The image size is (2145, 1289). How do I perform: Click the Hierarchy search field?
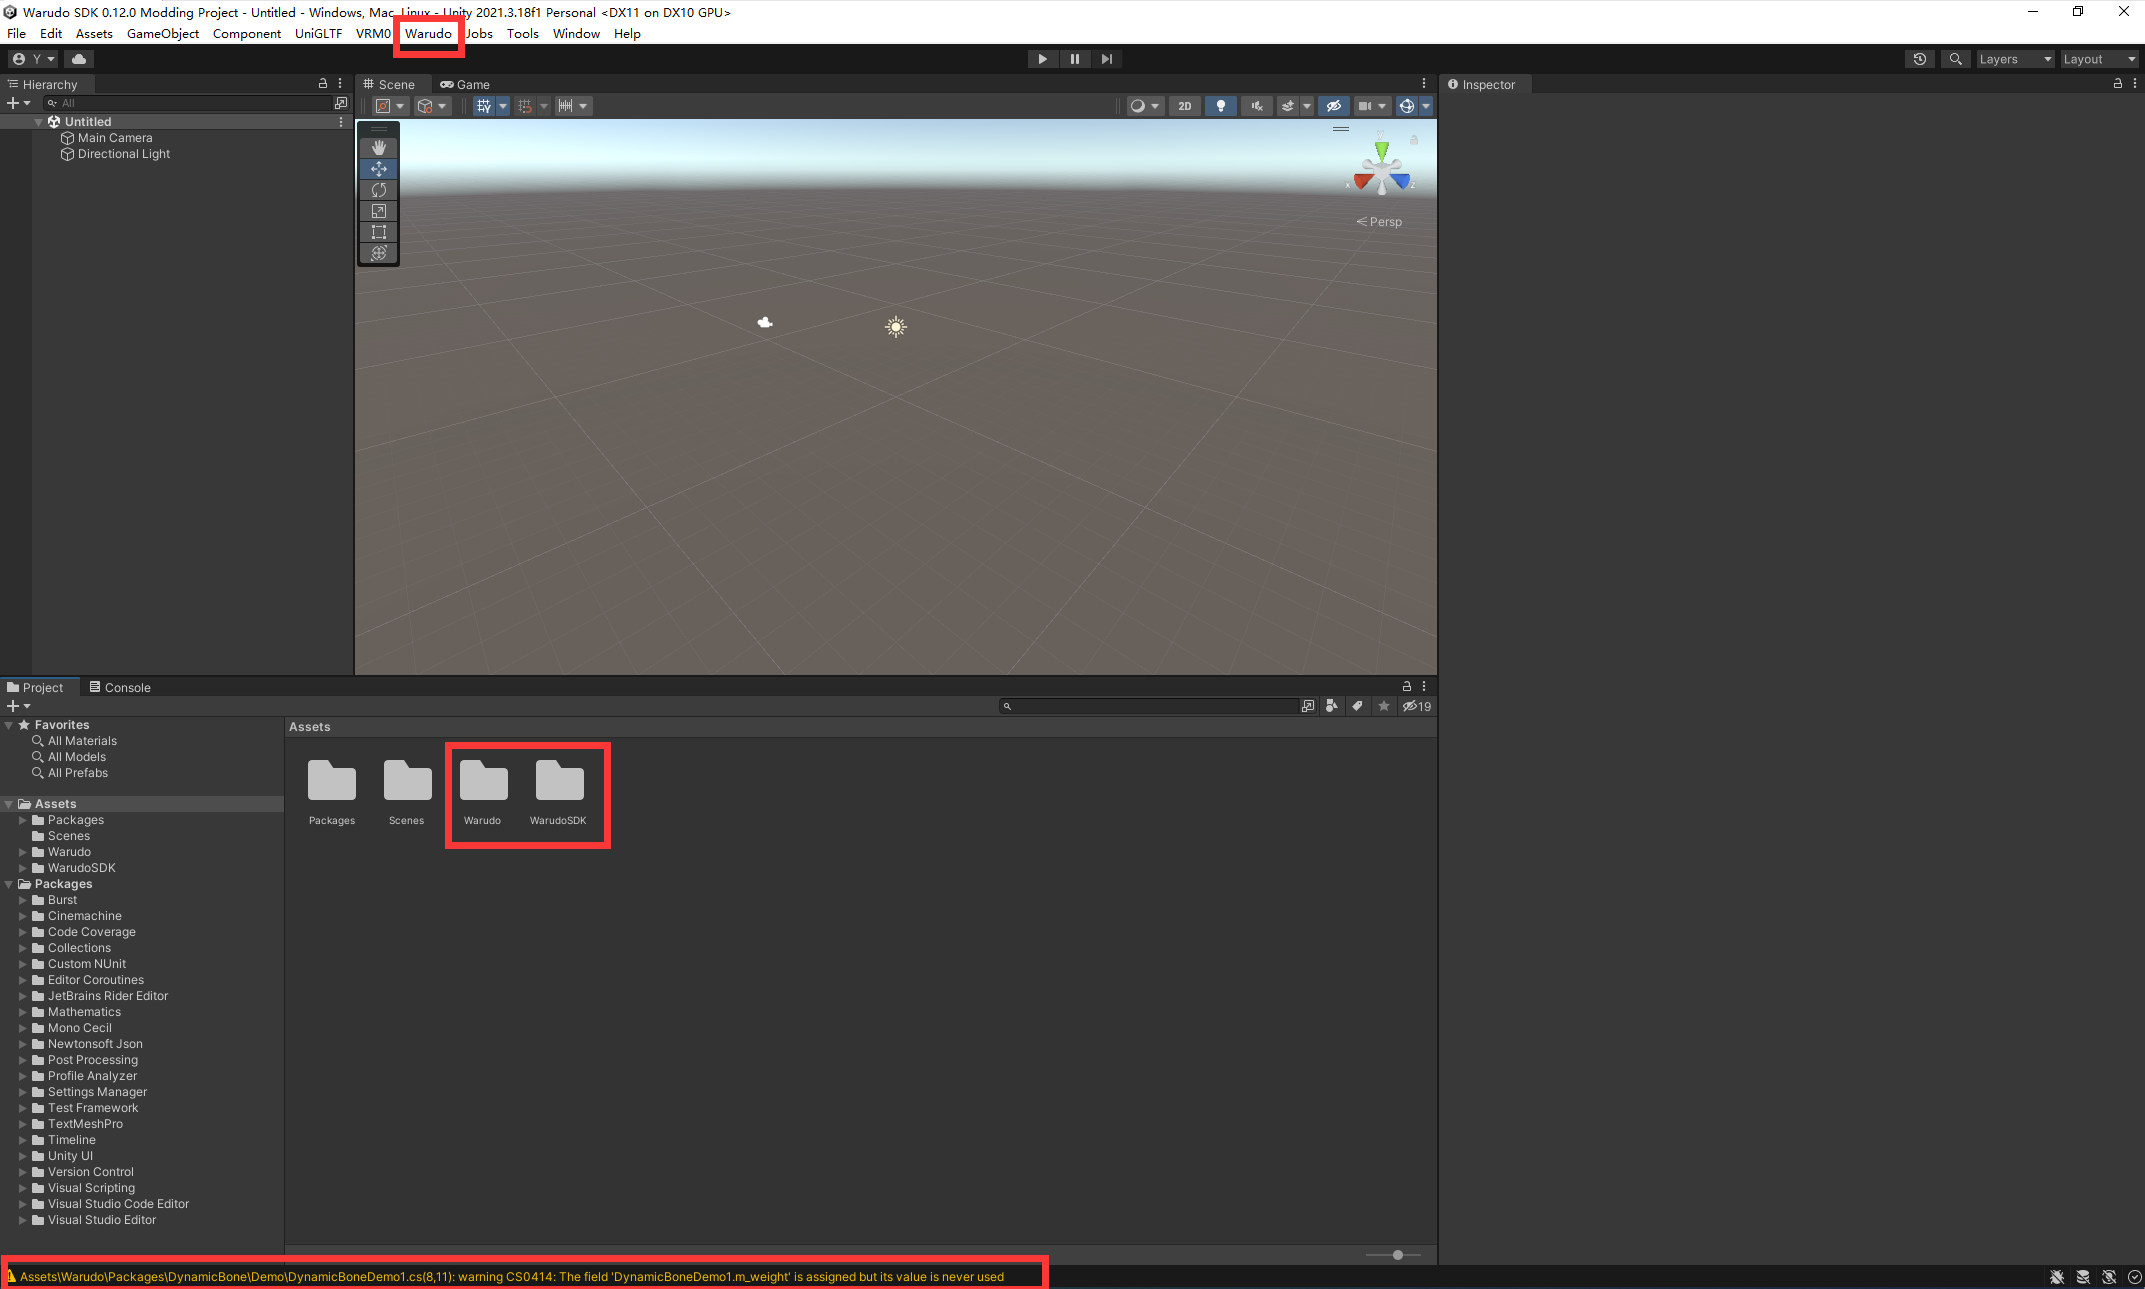(x=188, y=103)
